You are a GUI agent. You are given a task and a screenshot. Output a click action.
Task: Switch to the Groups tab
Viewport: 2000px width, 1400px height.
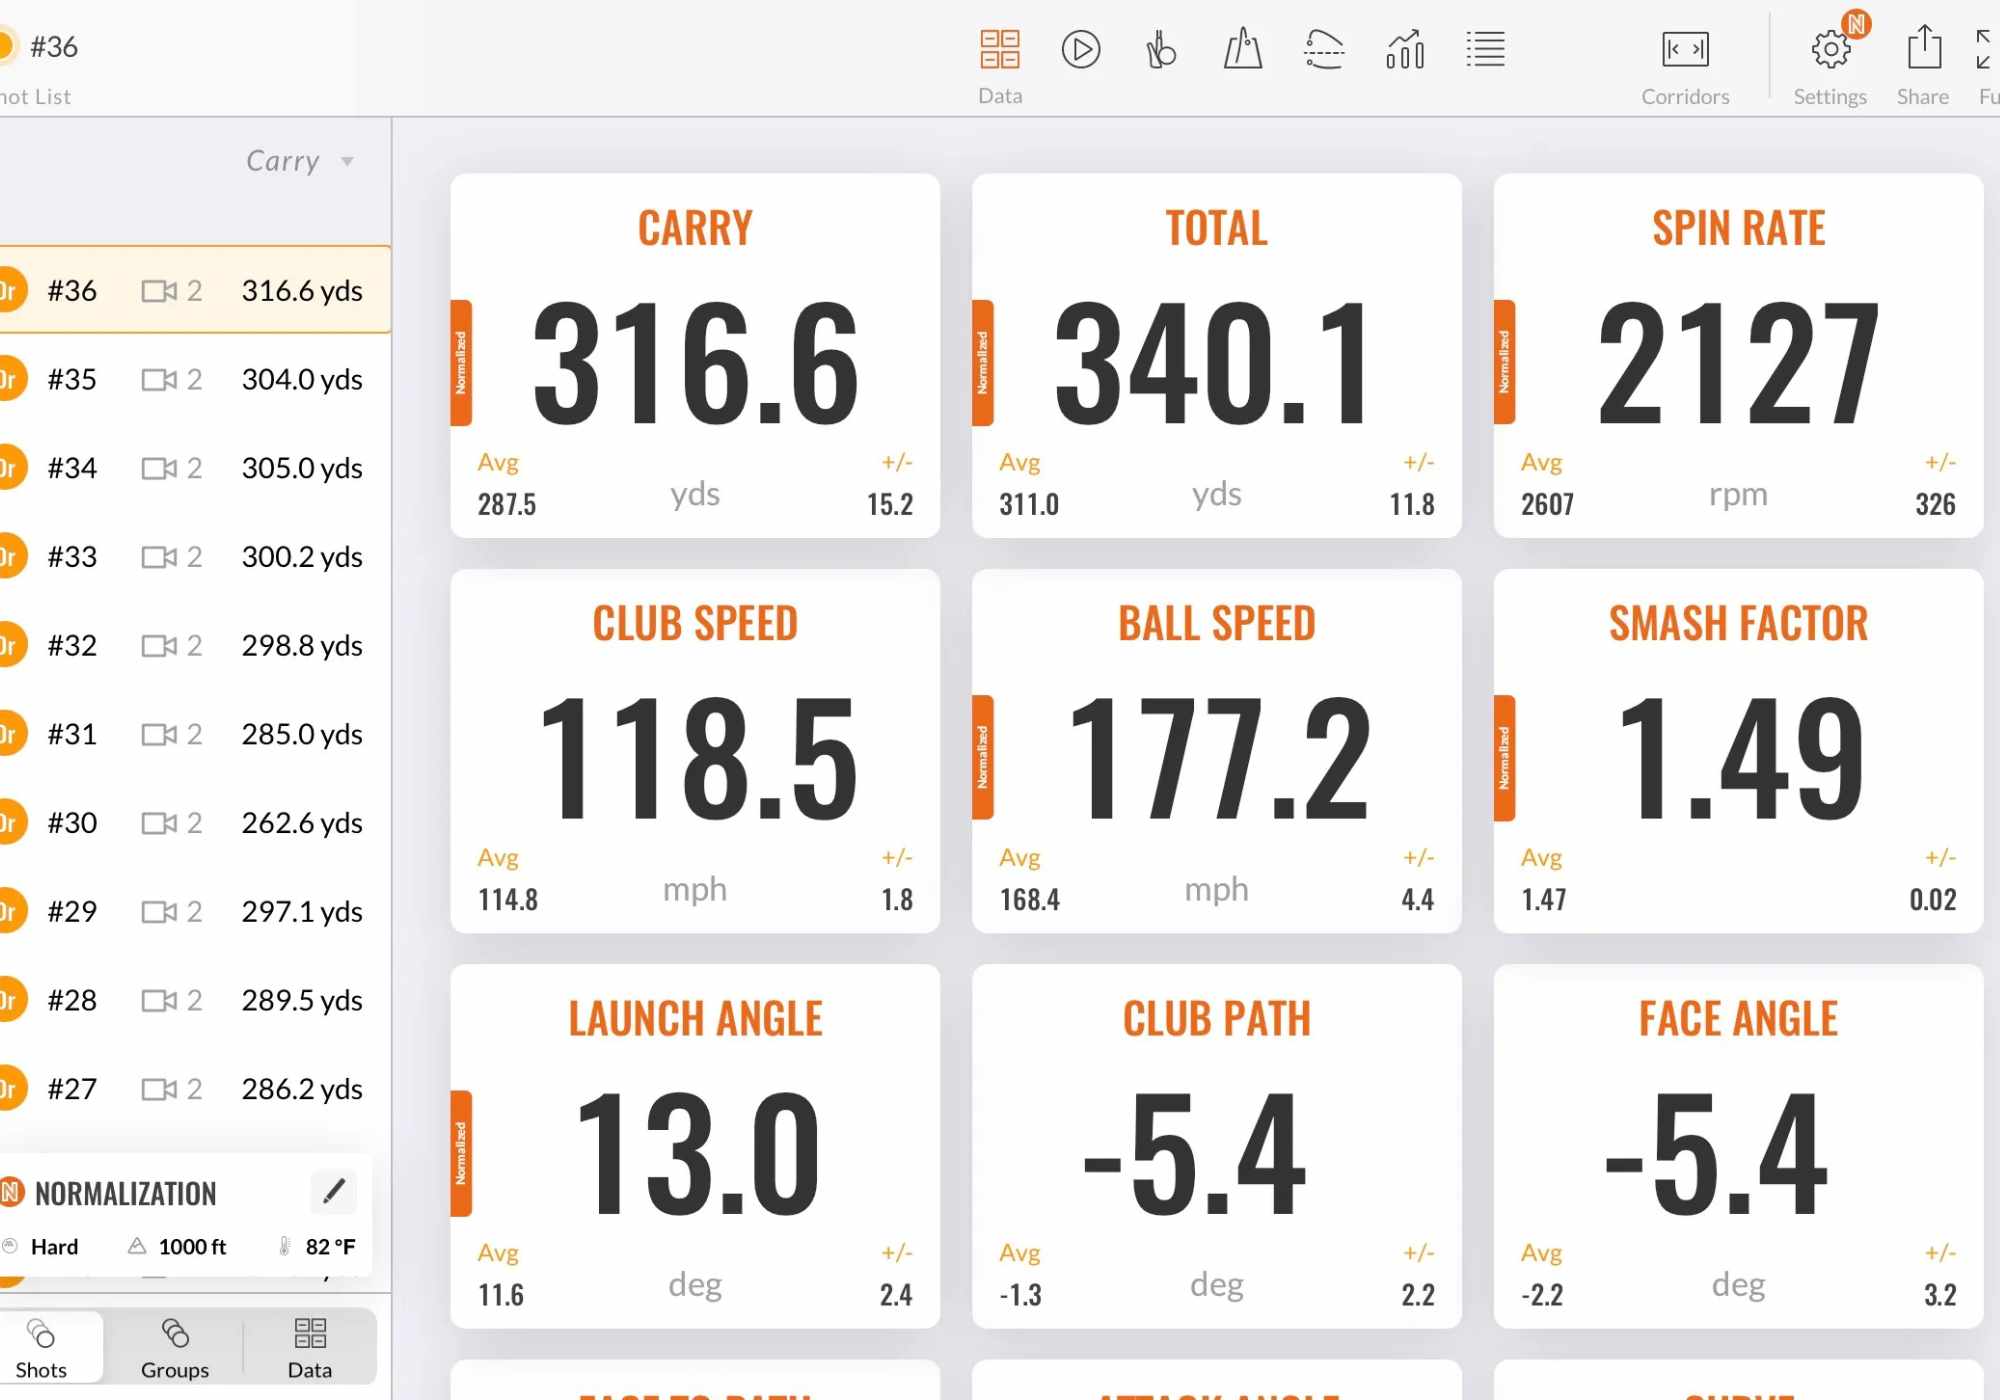coord(175,1348)
